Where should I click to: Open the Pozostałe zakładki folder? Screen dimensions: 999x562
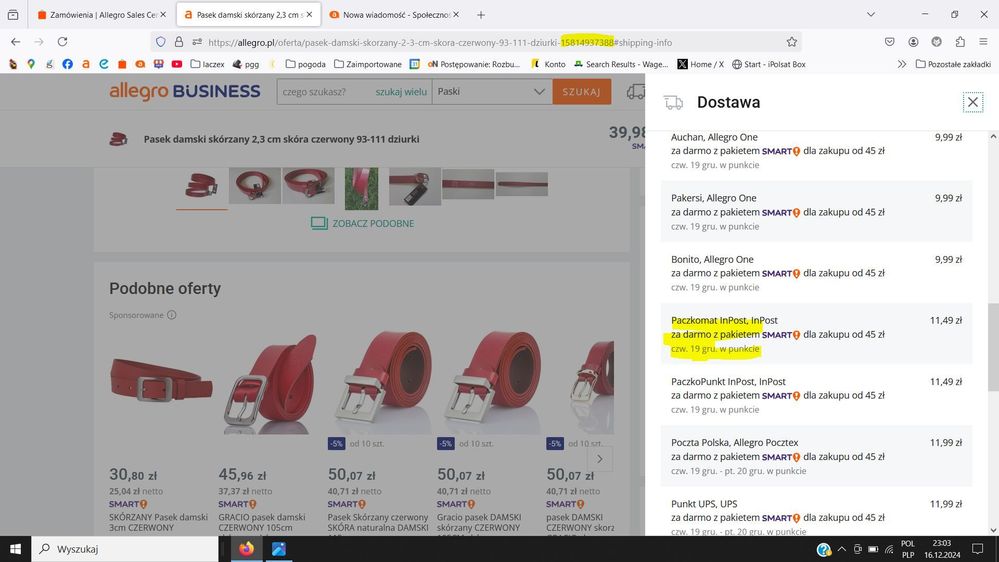[x=953, y=64]
